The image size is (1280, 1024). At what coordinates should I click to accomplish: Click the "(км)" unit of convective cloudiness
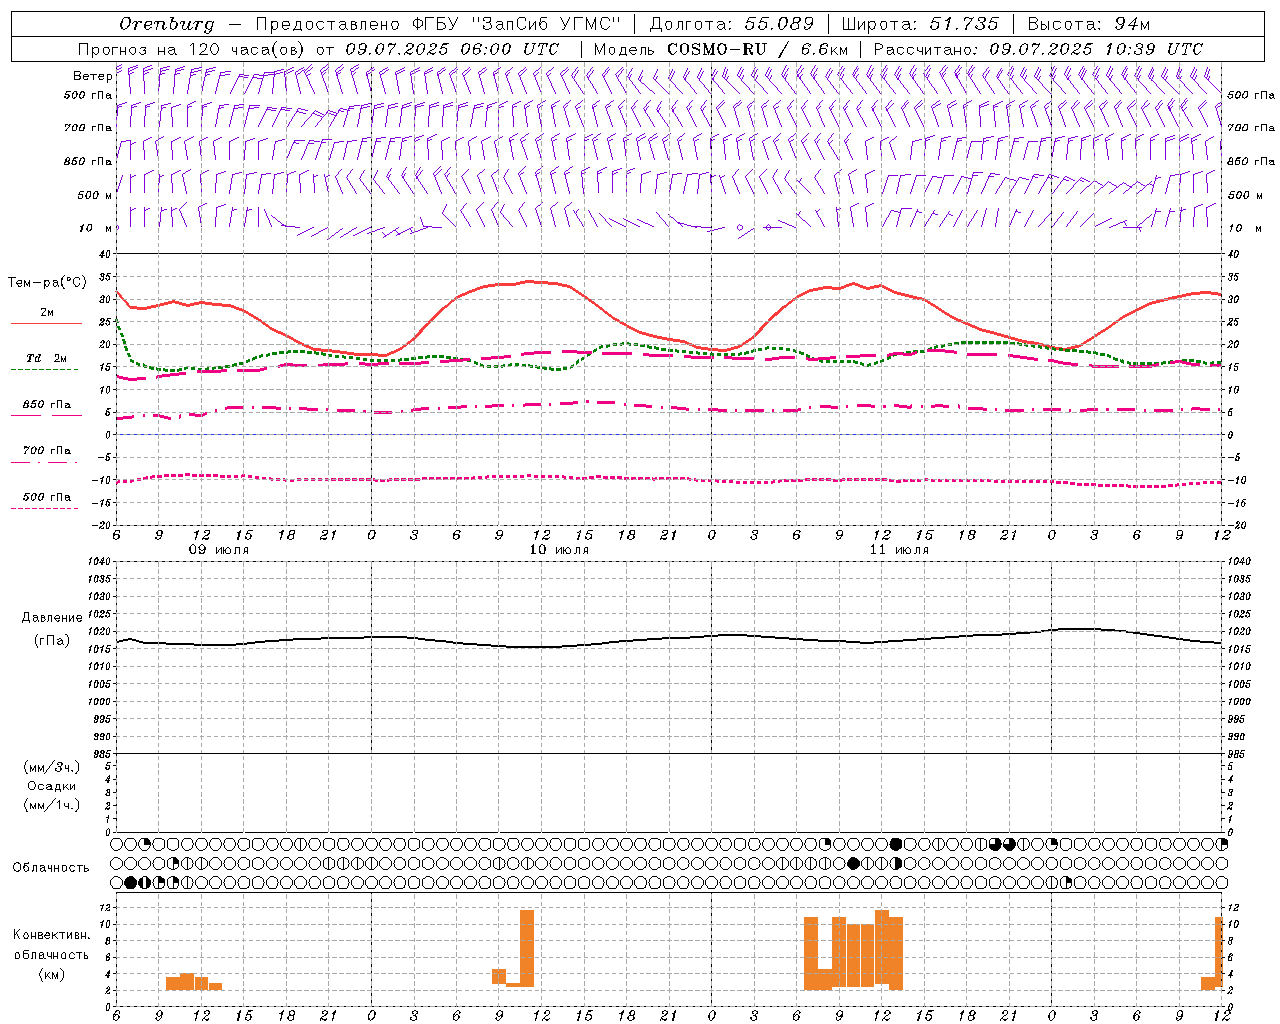52,974
